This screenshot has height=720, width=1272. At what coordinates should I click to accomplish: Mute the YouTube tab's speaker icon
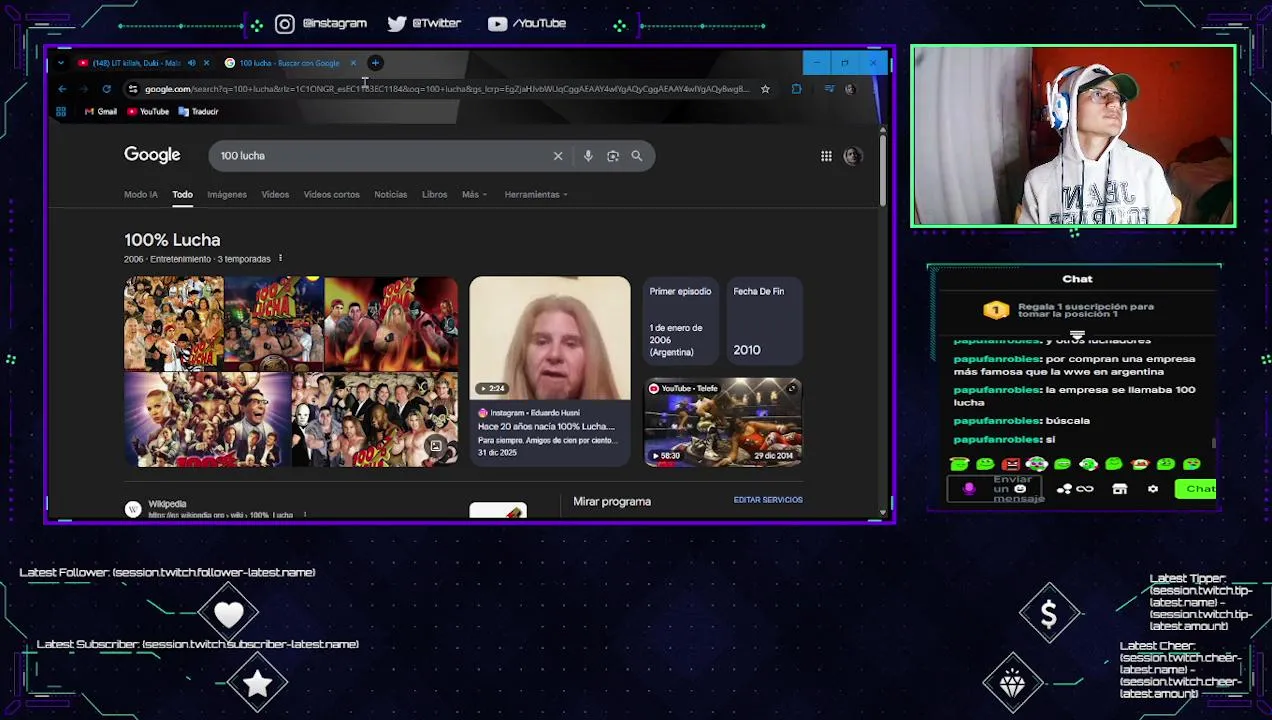click(191, 63)
